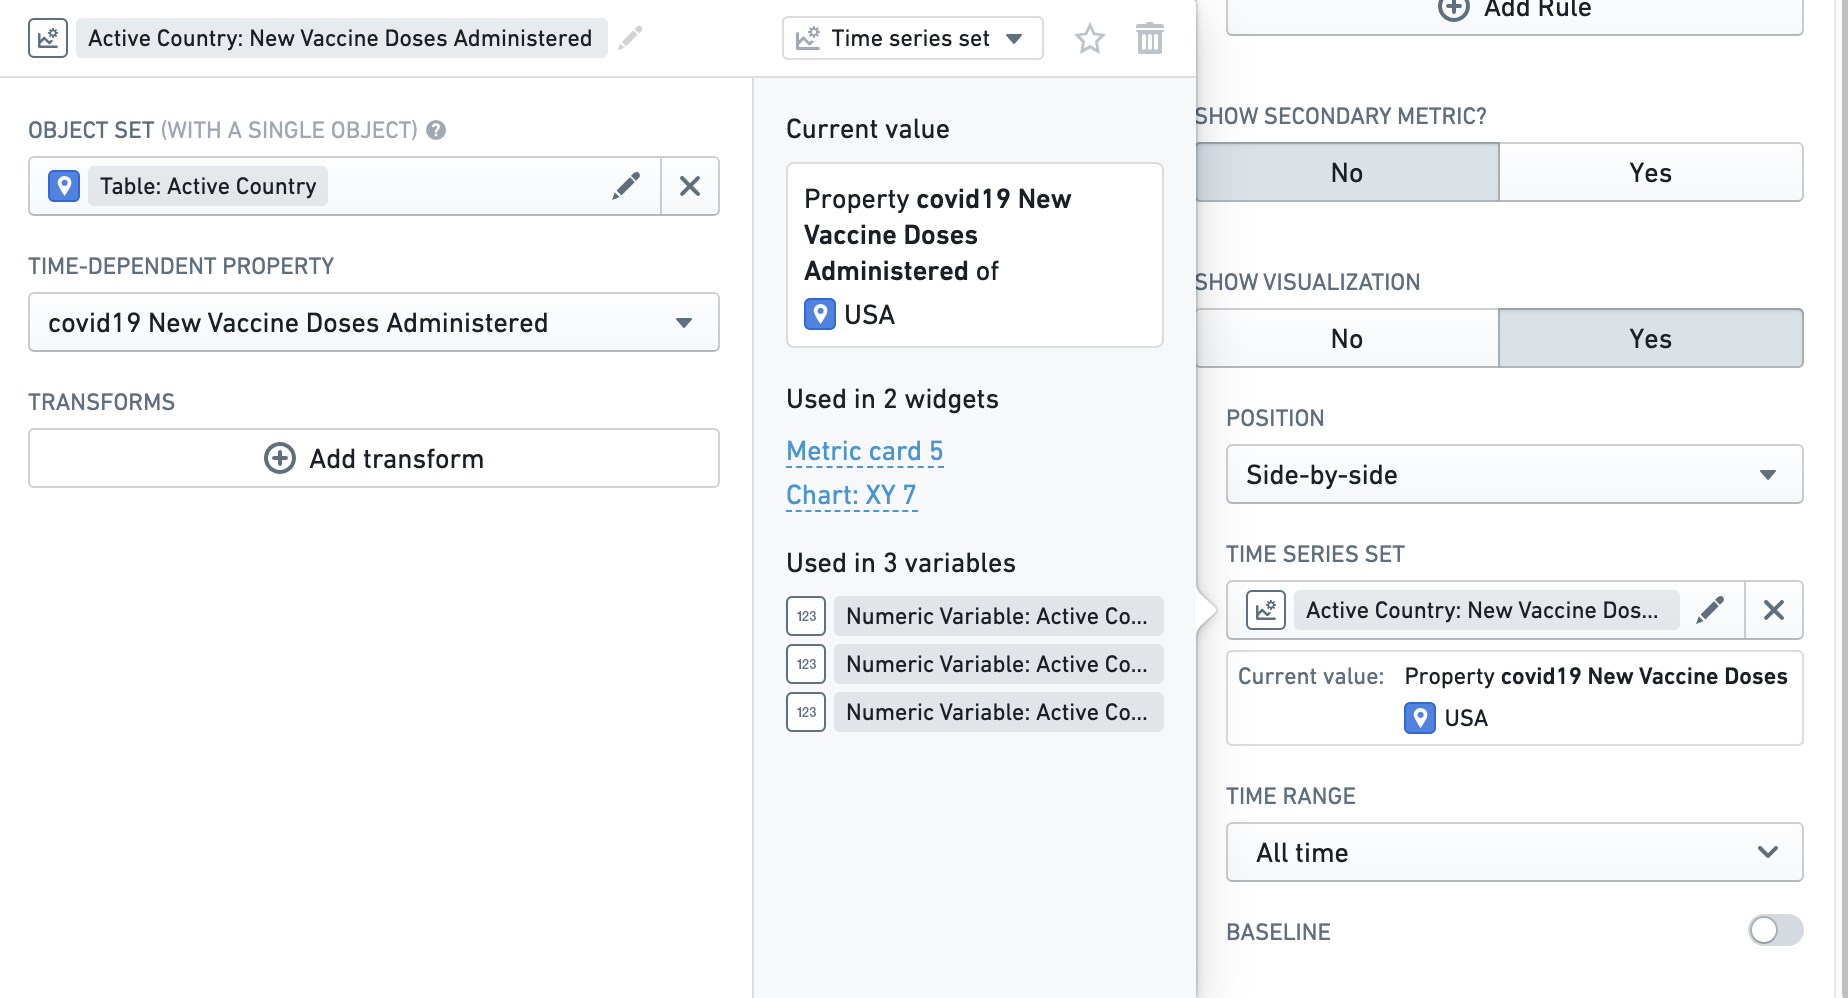Click the Table: Active Country tag
Screen dimensions: 1848x998
[x=208, y=186]
